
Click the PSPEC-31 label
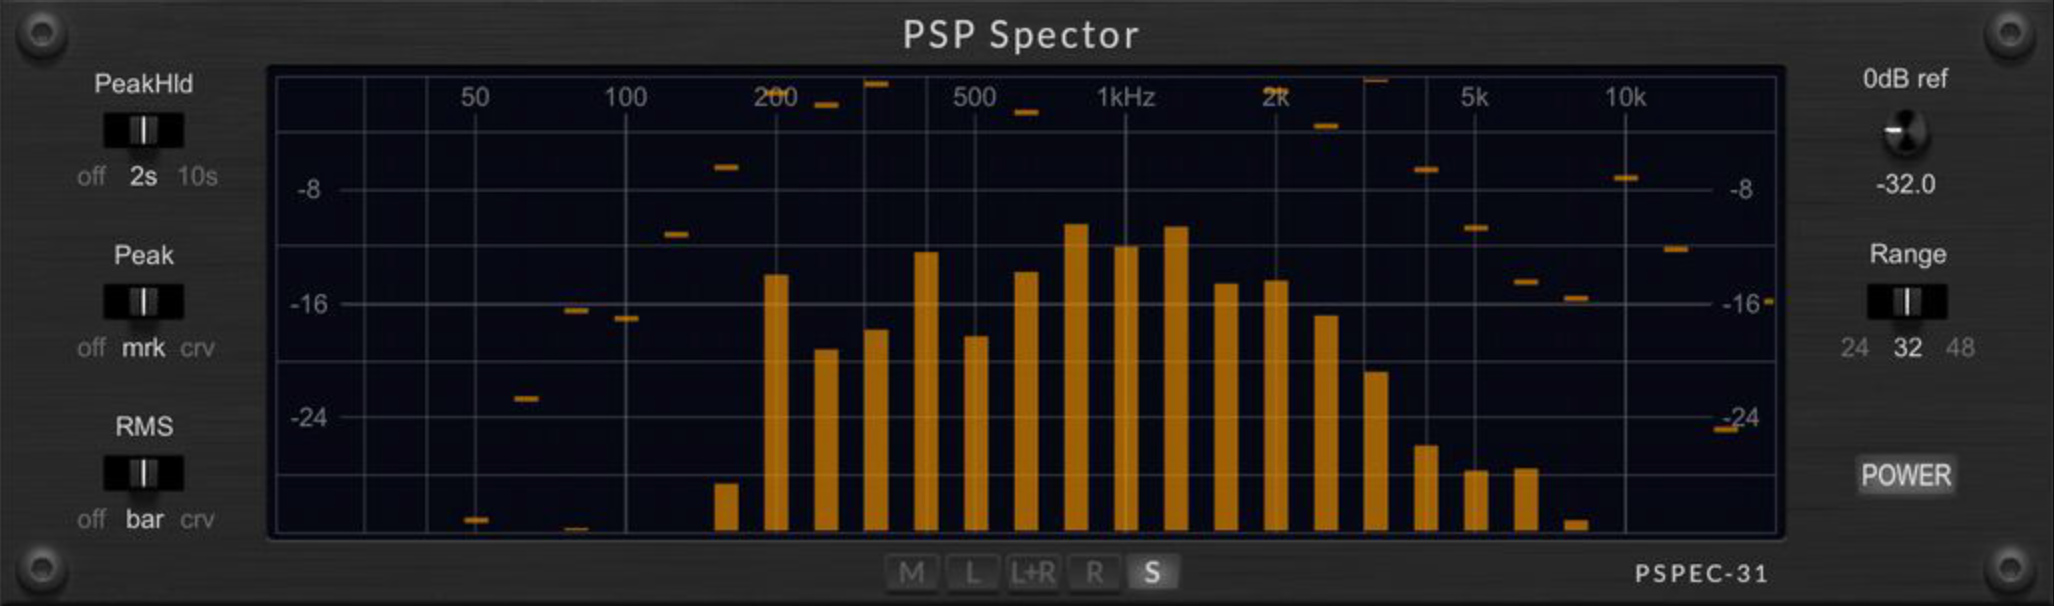[x=1701, y=573]
